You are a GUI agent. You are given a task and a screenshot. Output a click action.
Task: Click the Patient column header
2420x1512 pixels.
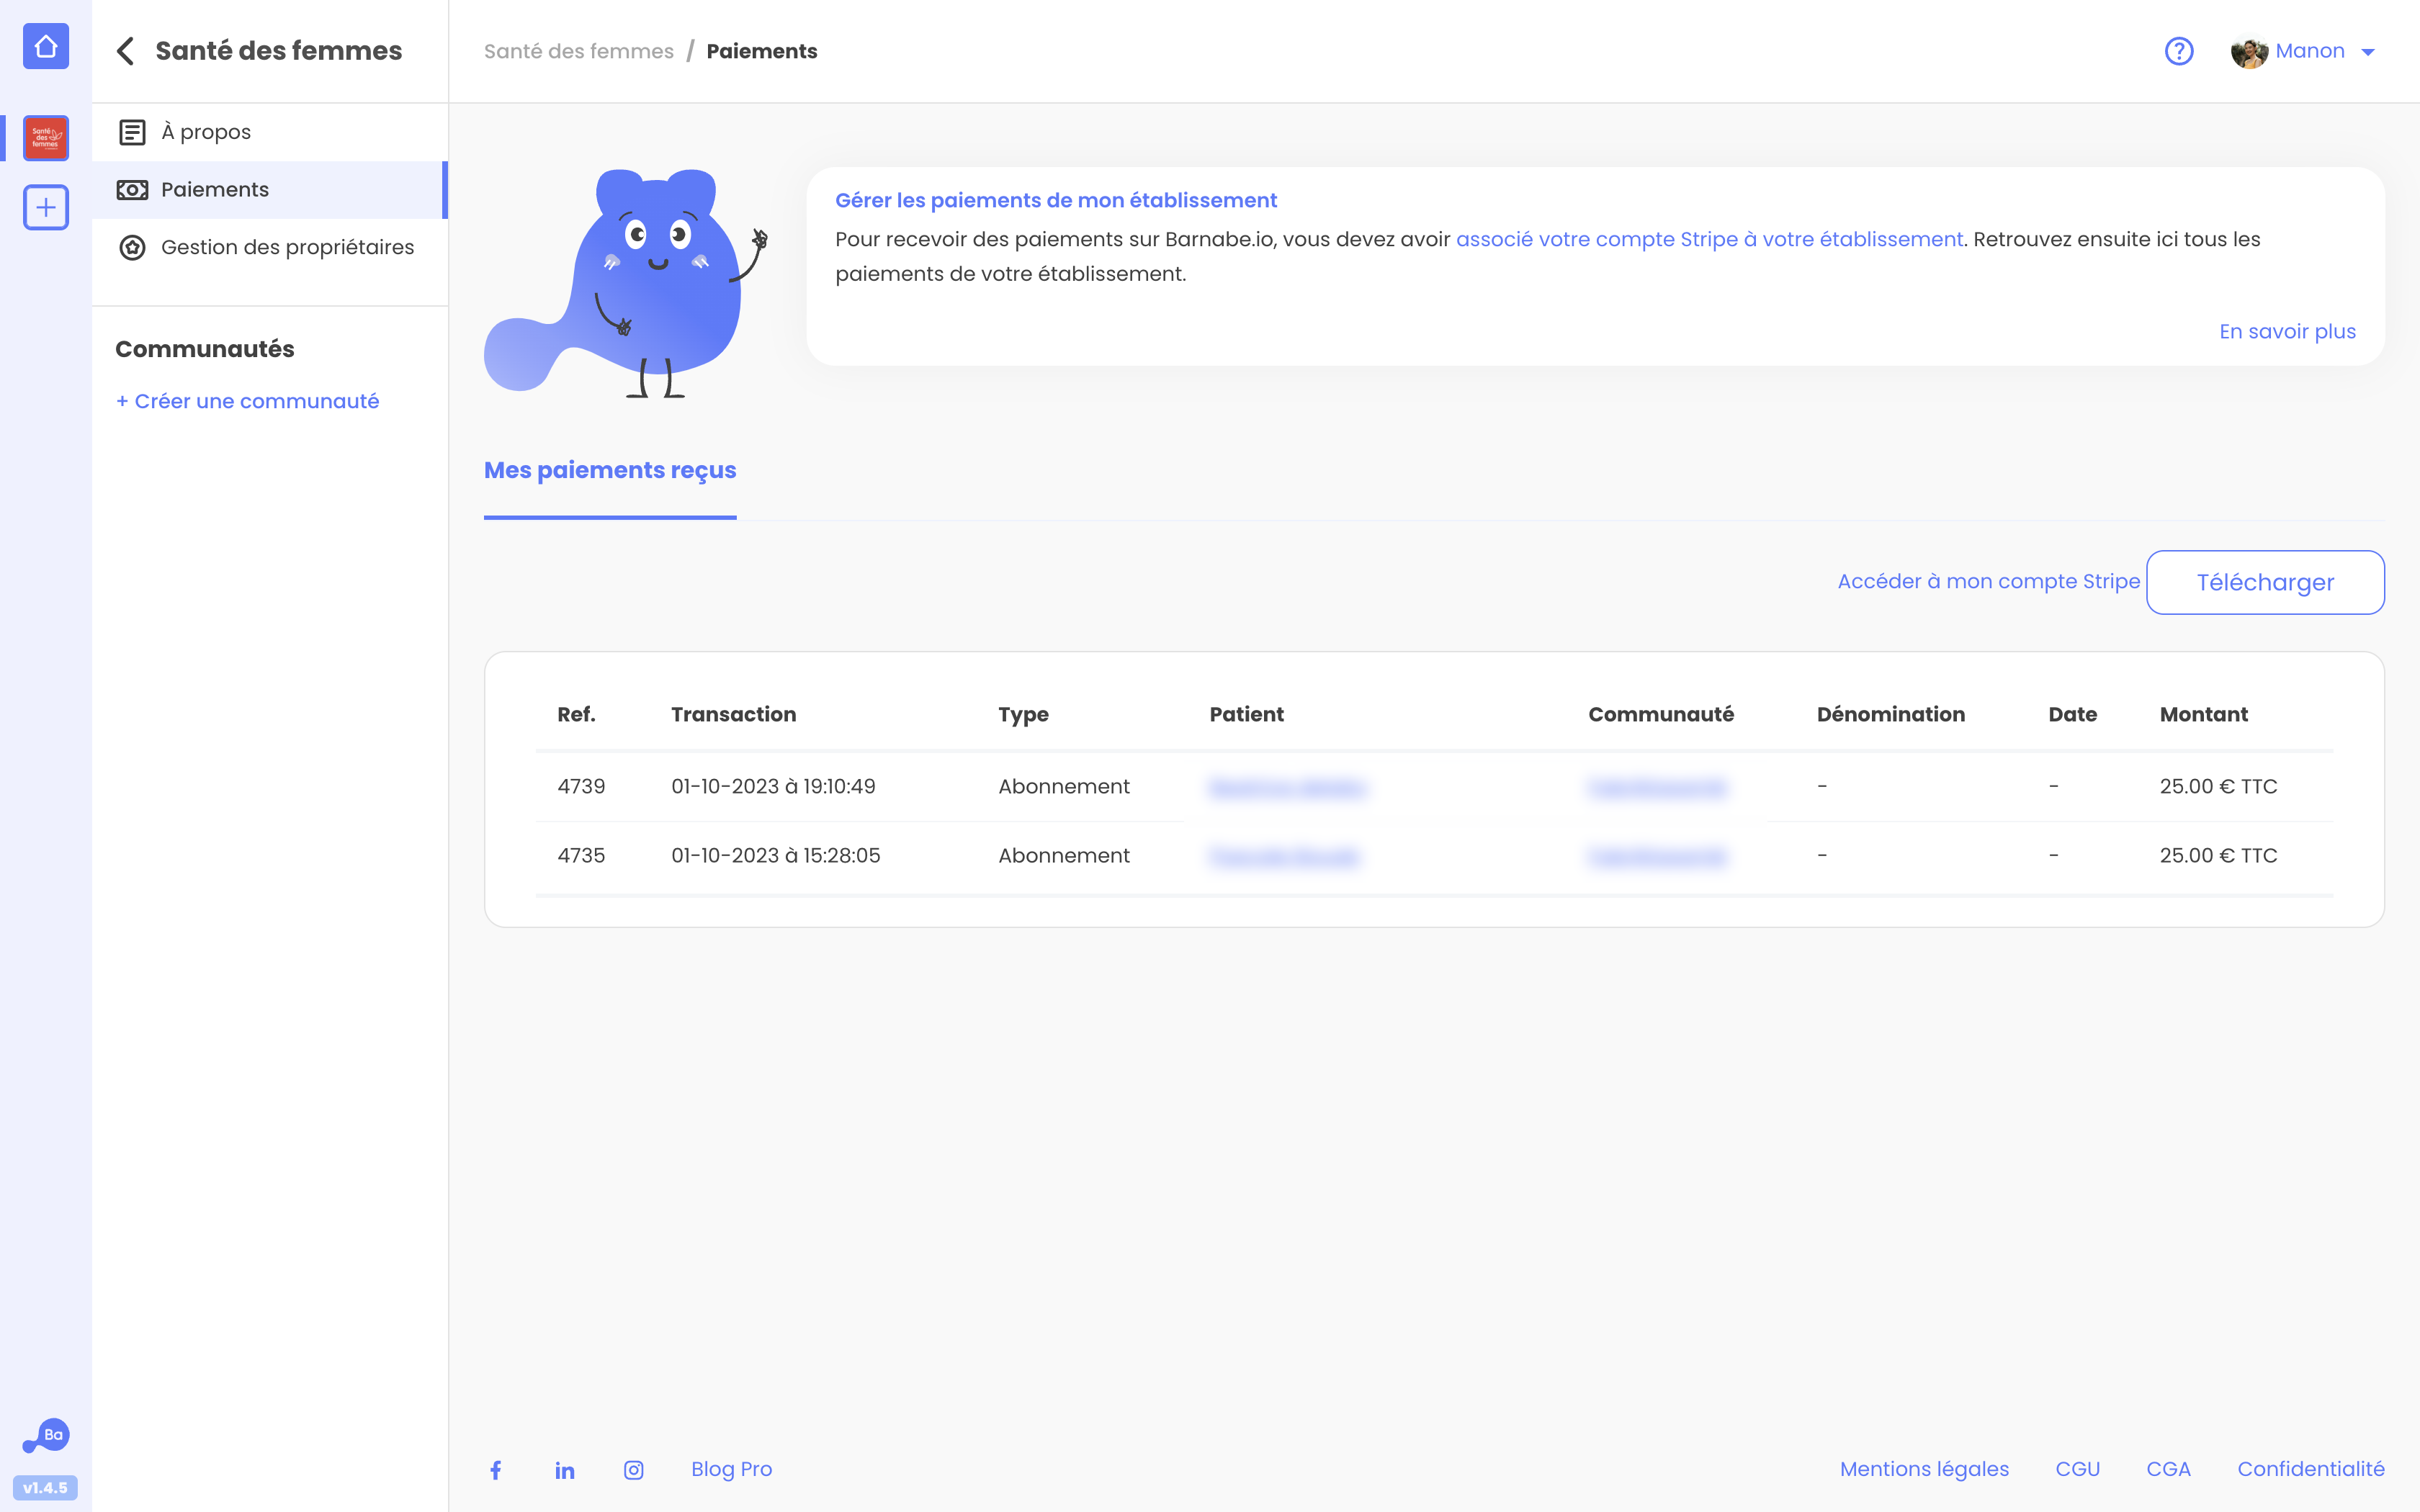click(1246, 714)
